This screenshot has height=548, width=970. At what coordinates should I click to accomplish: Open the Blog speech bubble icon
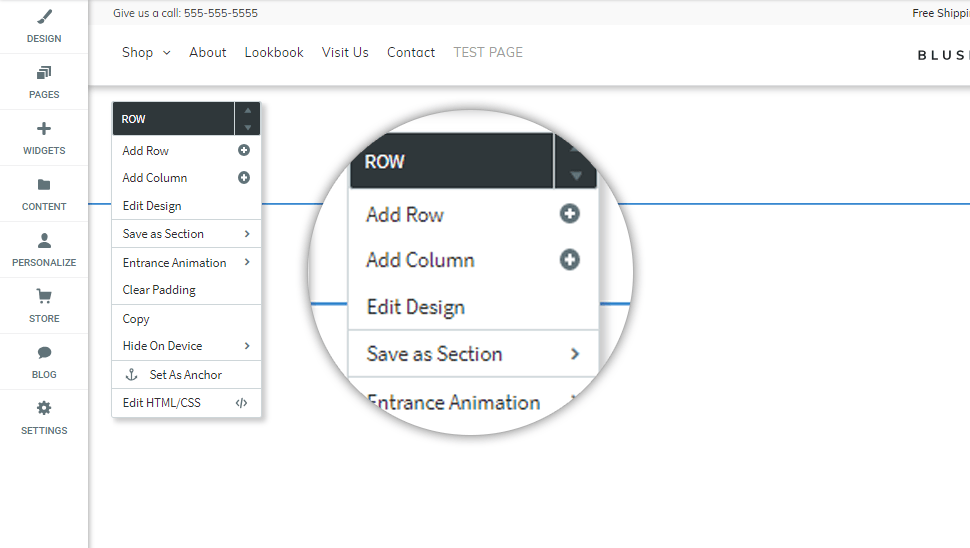point(44,353)
